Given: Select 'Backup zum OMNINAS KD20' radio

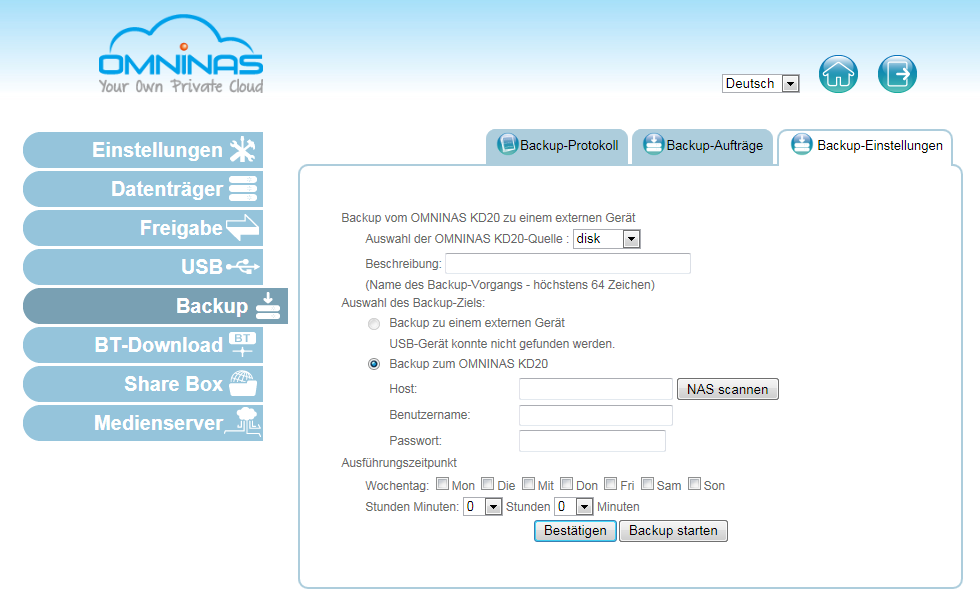Looking at the screenshot, I should click(374, 364).
